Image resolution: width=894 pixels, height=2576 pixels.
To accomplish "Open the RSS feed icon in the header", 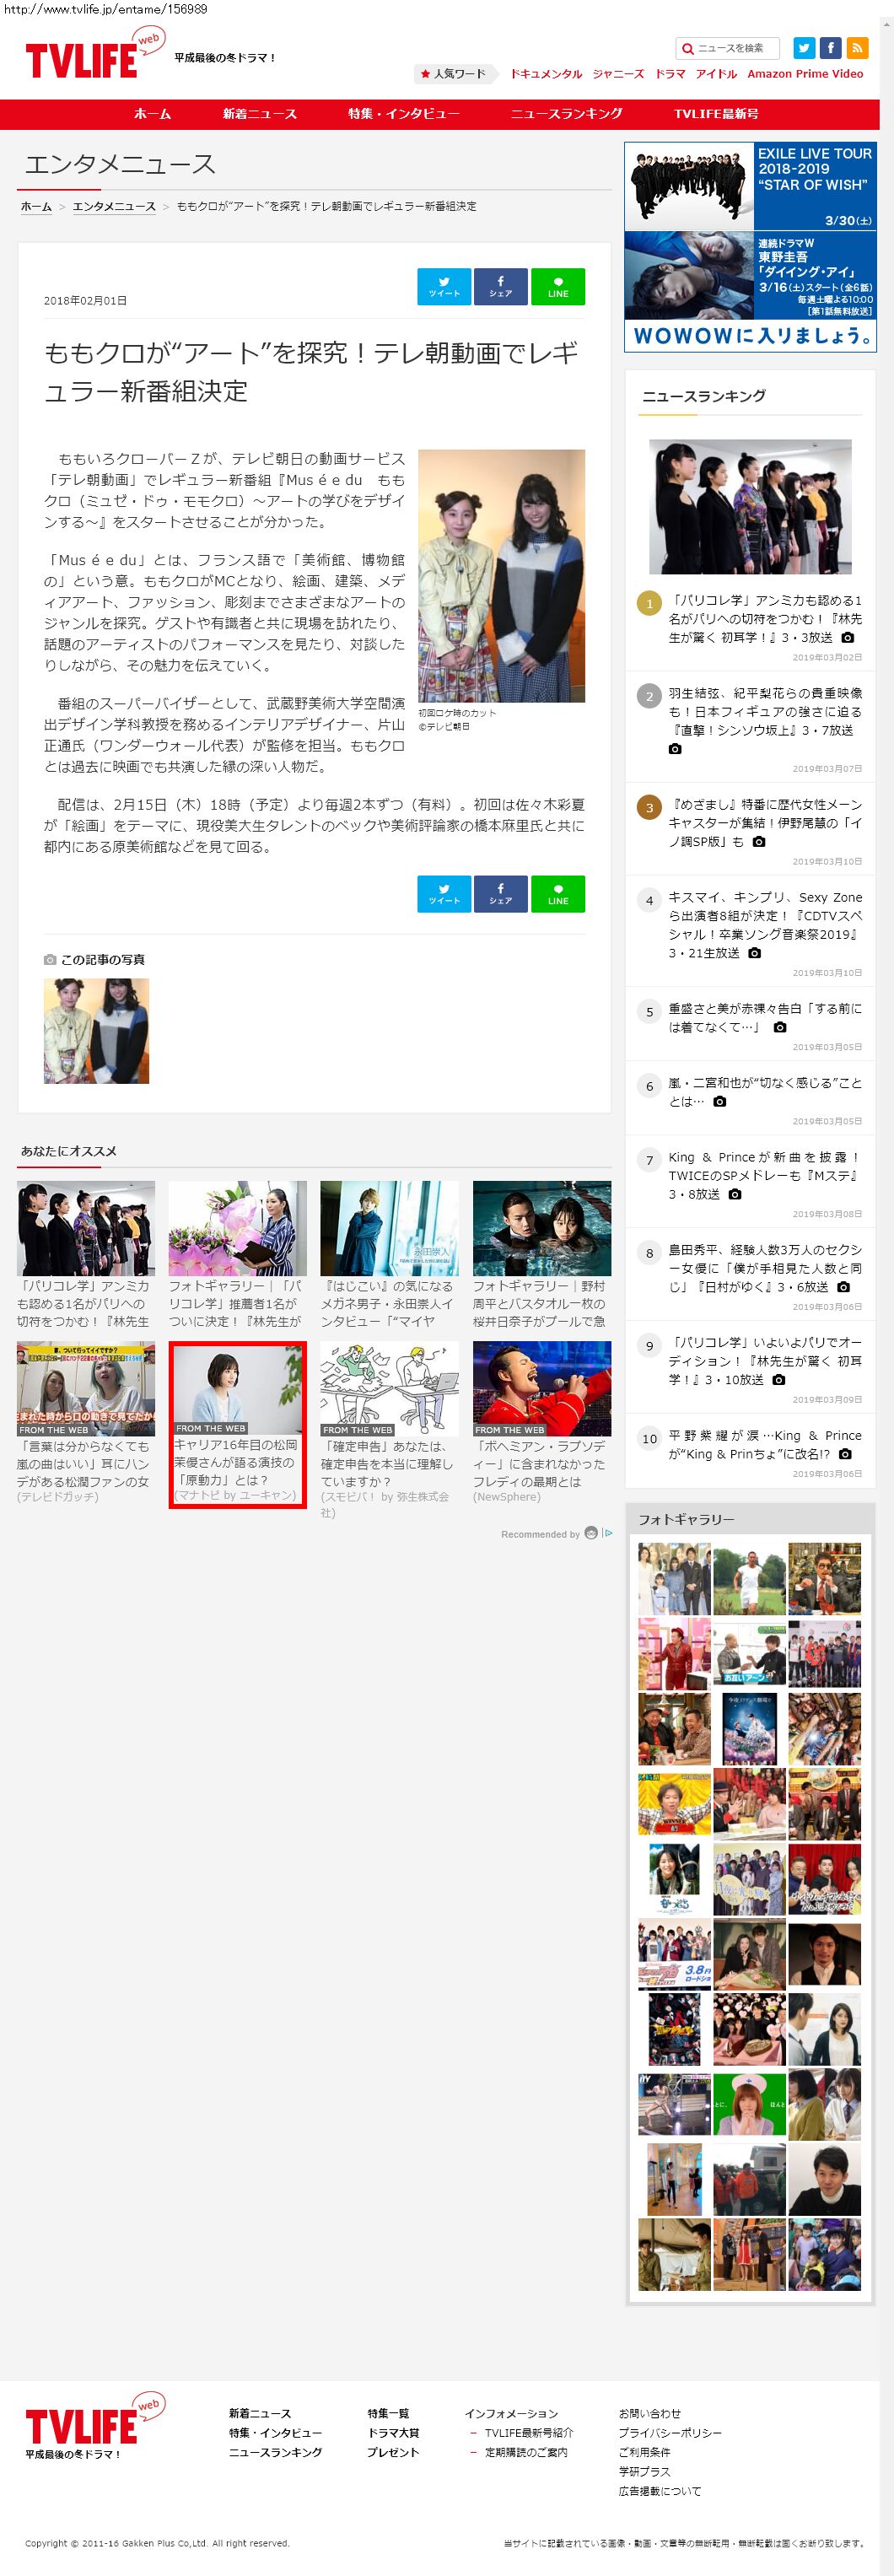I will [x=857, y=48].
